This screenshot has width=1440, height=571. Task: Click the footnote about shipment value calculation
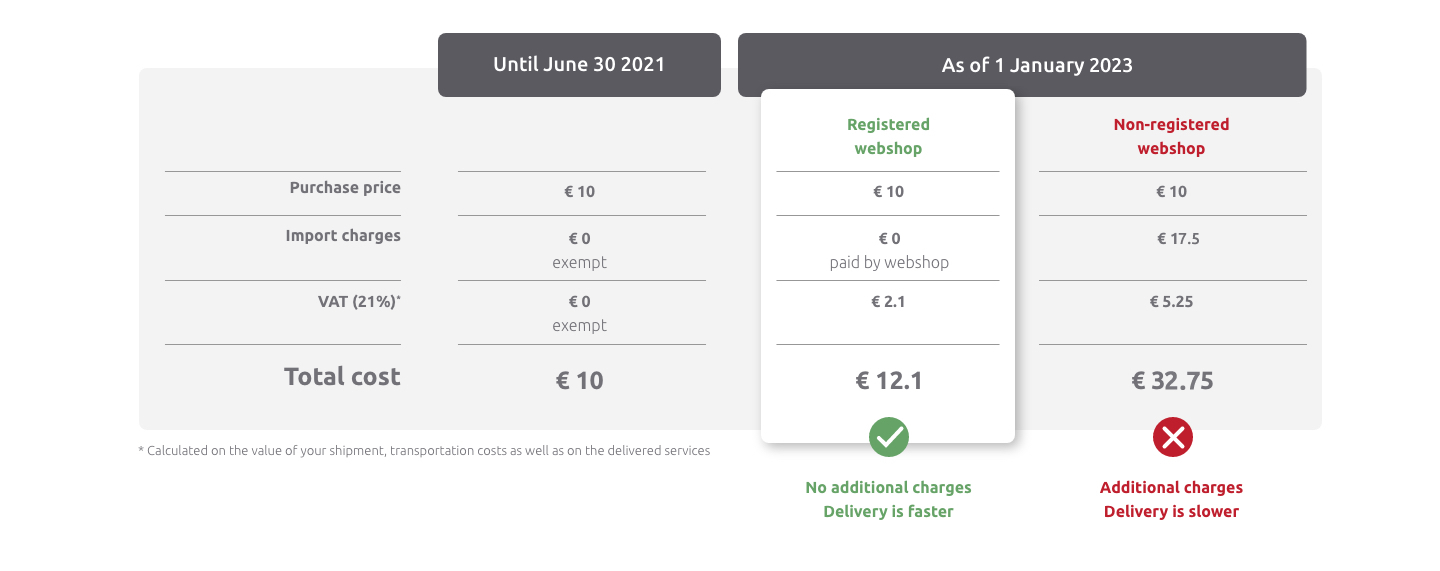(424, 451)
